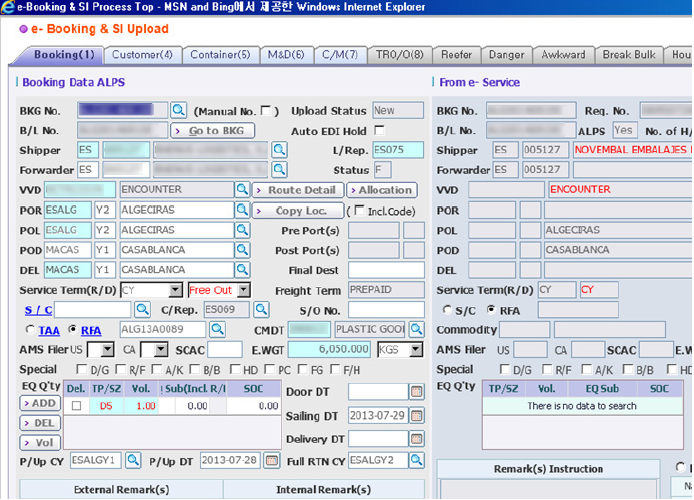Click the SCAC input field in ALPS
The width and height of the screenshot is (694, 500).
[x=225, y=350]
